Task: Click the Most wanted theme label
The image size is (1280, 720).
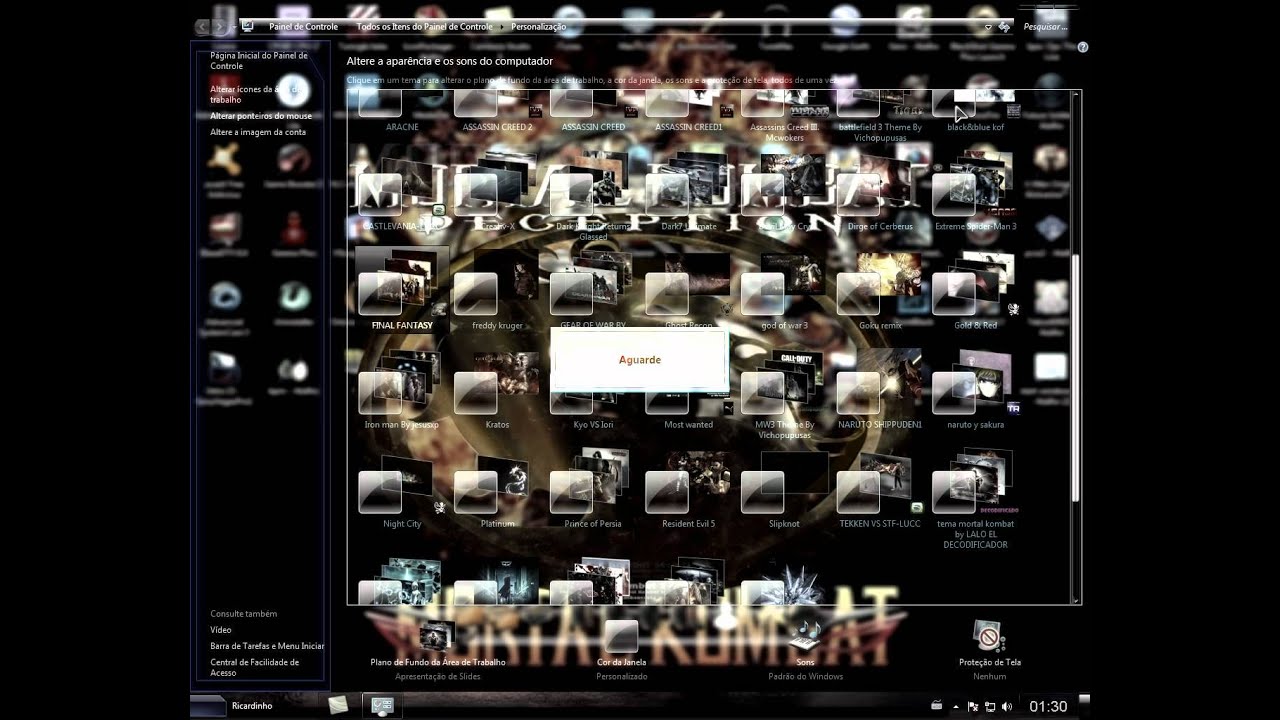Action: click(689, 424)
